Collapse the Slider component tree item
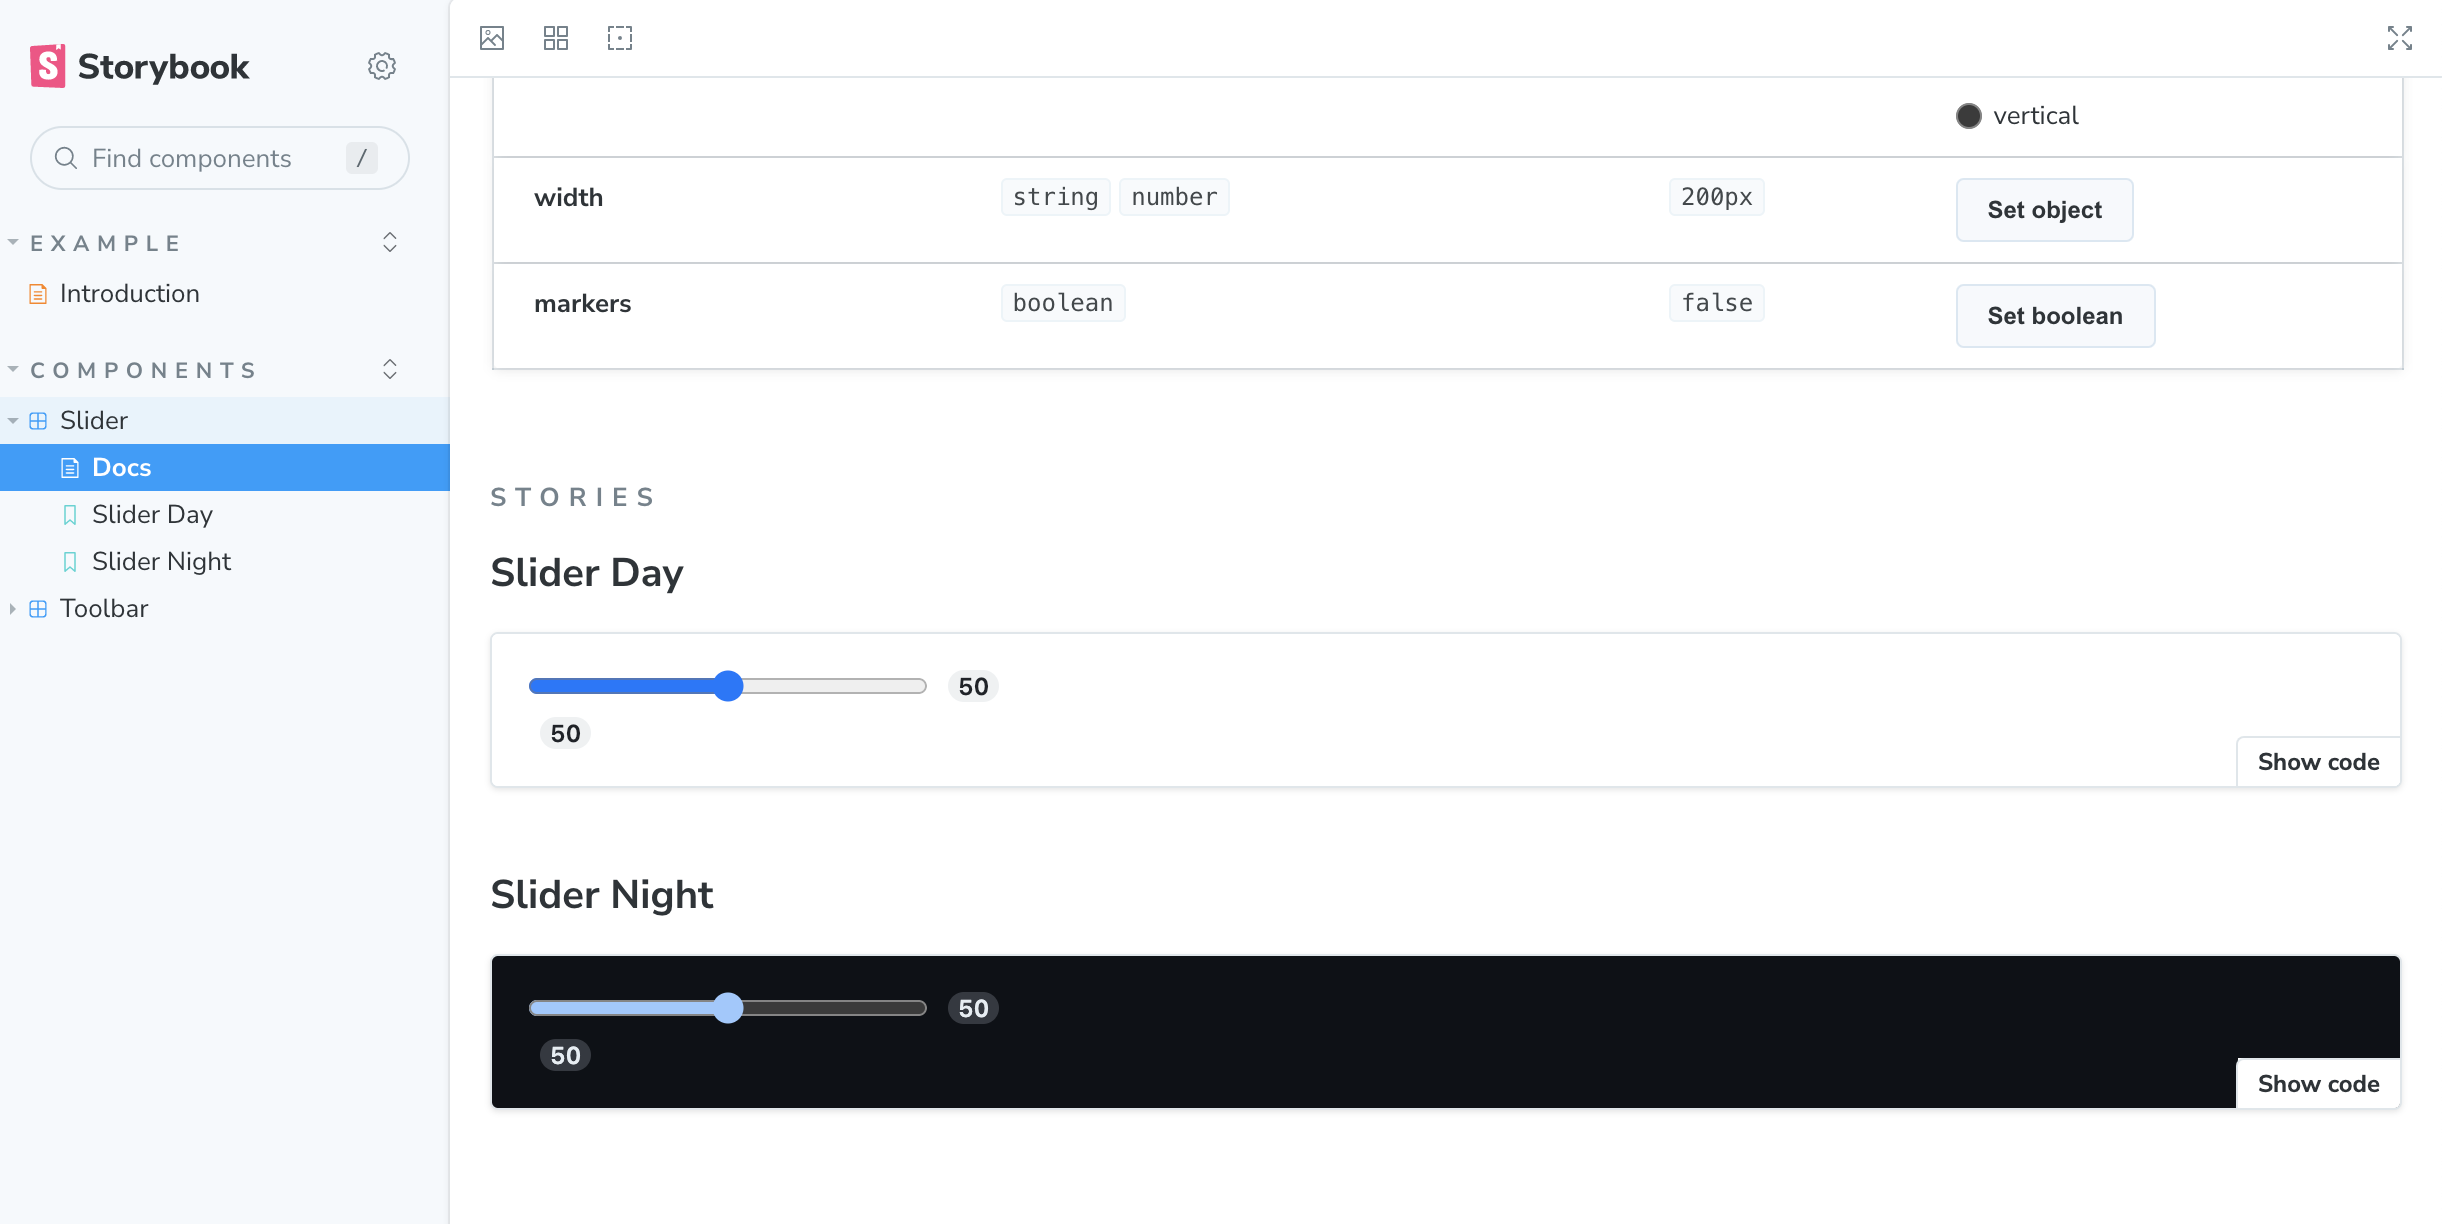This screenshot has width=2442, height=1224. (x=12, y=420)
